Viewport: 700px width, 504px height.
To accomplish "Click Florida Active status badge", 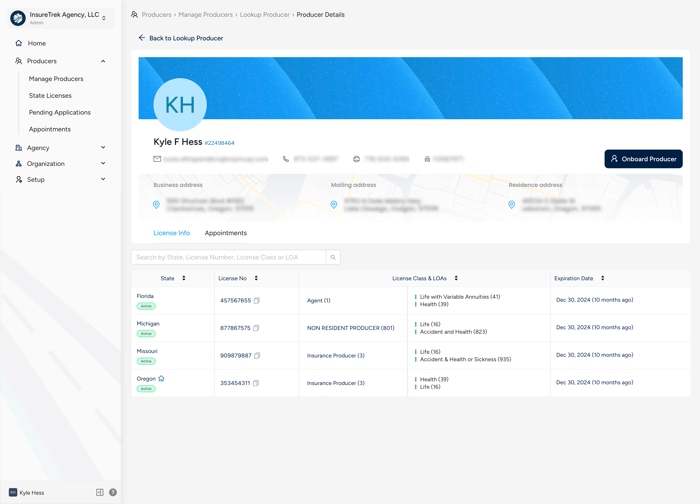I will point(146,306).
